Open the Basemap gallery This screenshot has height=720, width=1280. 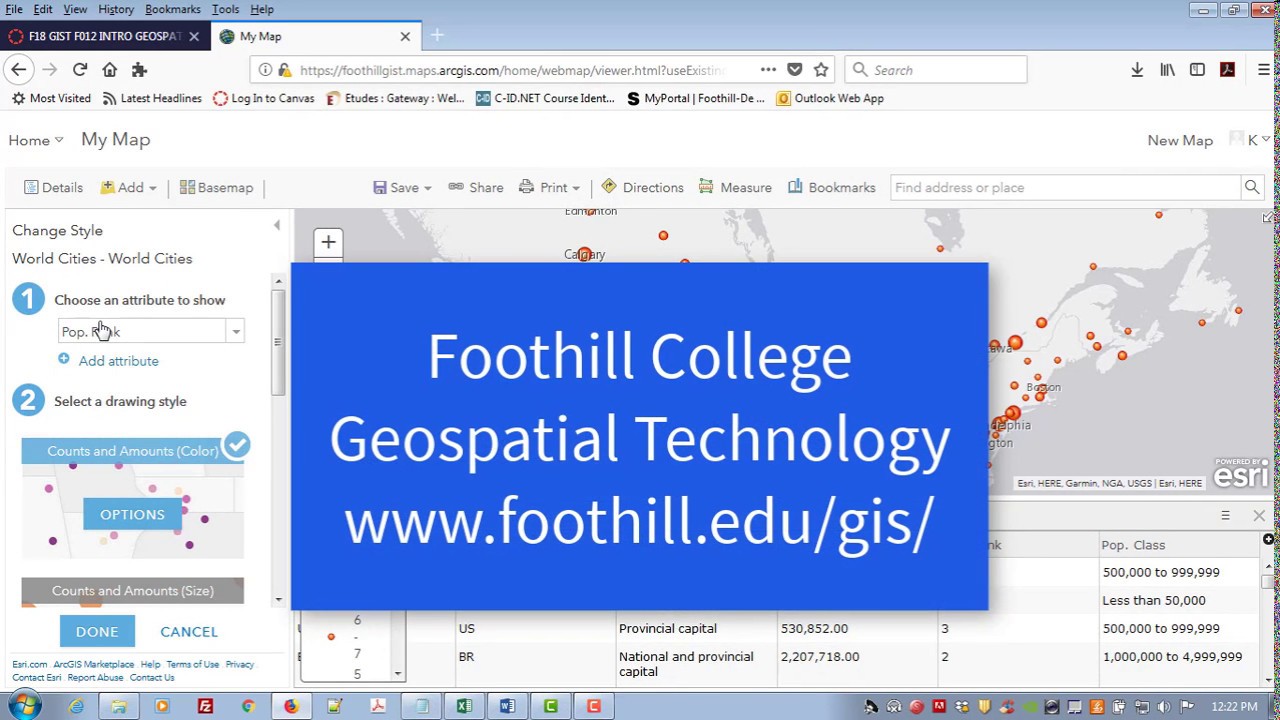click(x=216, y=187)
